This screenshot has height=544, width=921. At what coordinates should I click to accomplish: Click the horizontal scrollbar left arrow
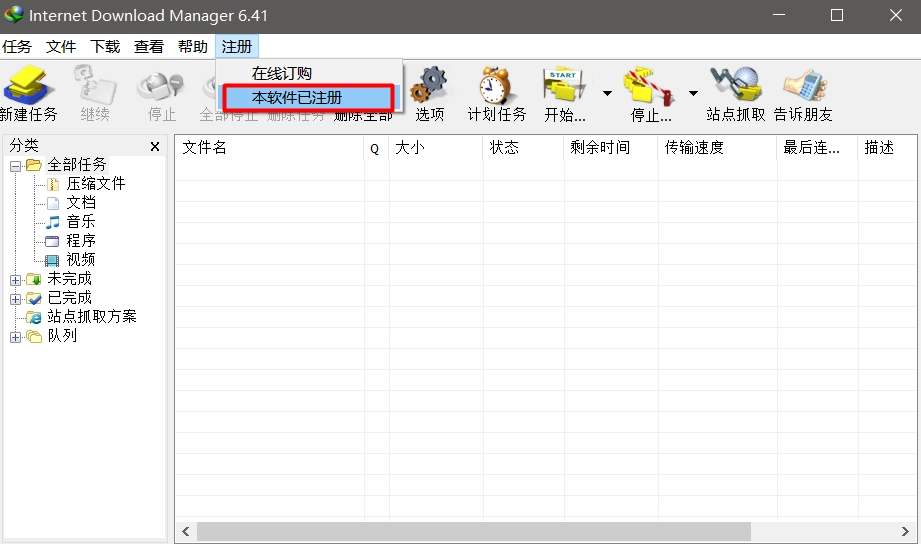point(186,532)
